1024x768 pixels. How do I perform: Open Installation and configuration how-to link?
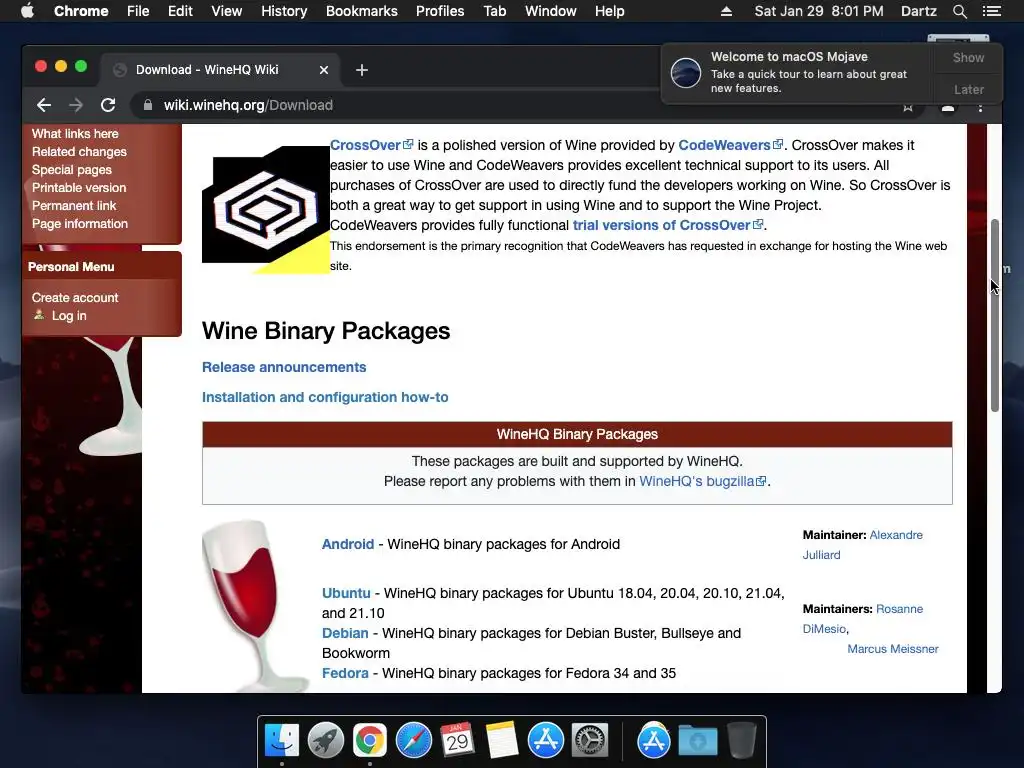[325, 397]
